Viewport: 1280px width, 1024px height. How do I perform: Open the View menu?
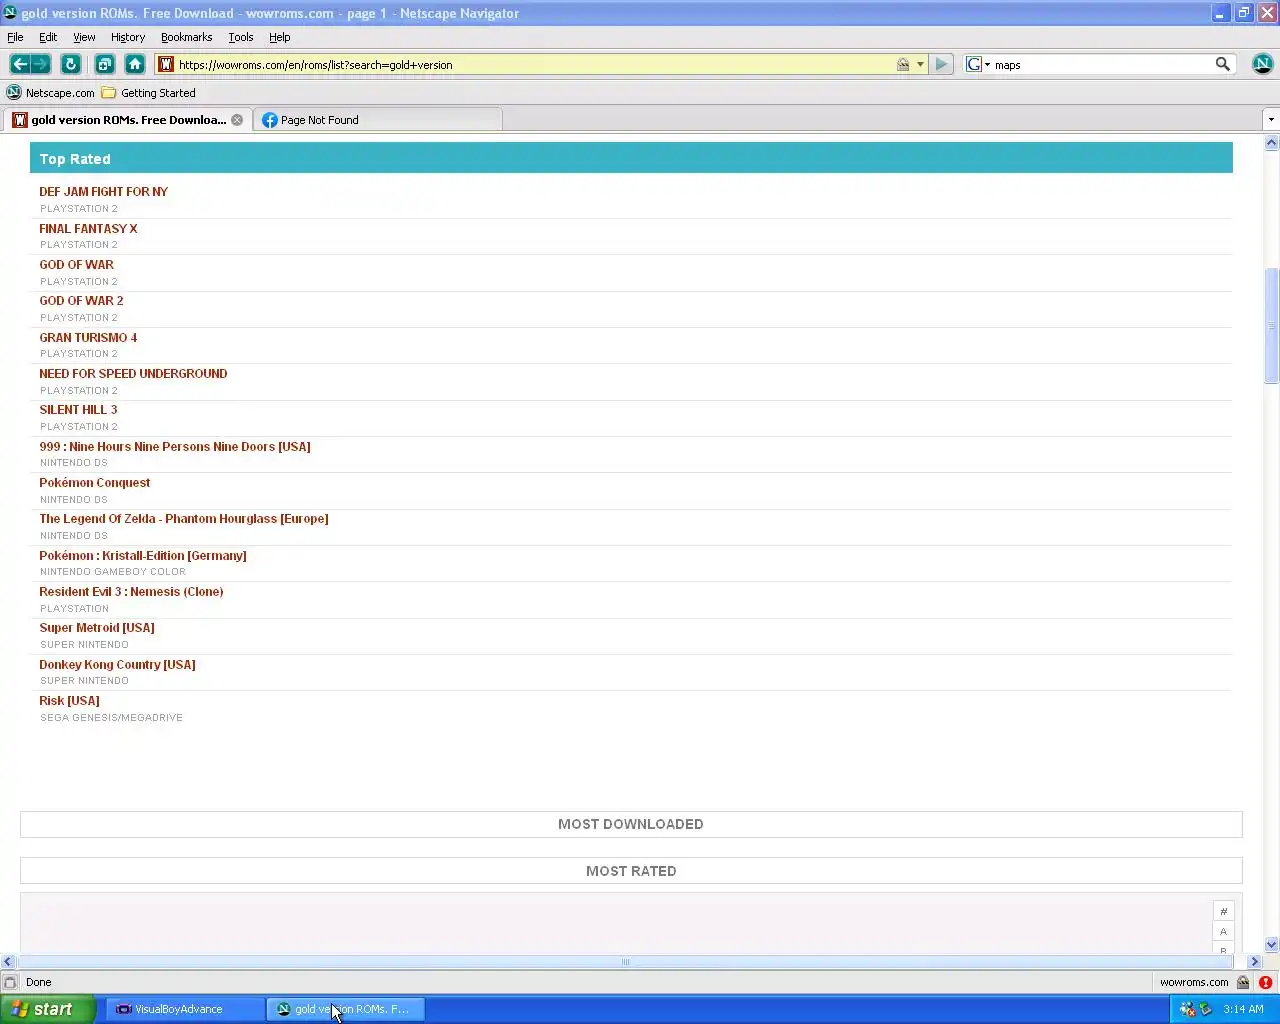(x=84, y=37)
